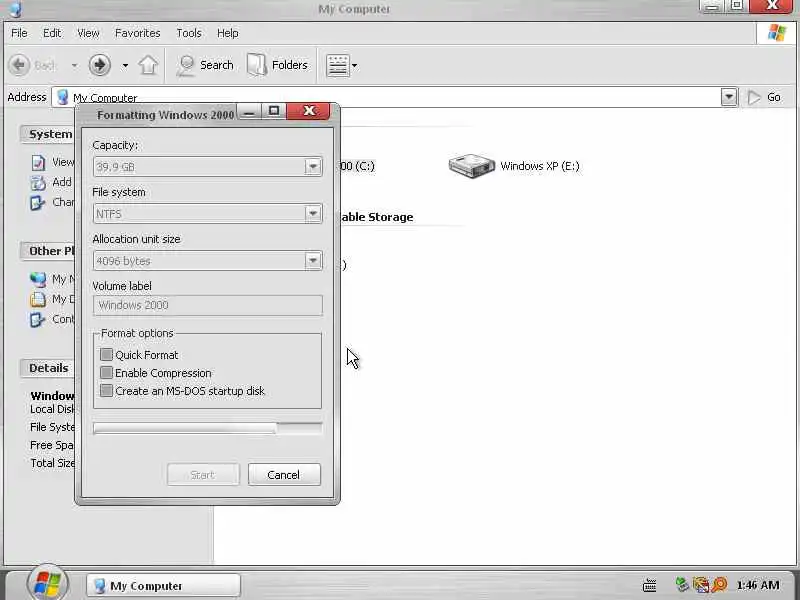
Task: Click the Windows flag logo in menu bar
Action: pyautogui.click(x=777, y=33)
